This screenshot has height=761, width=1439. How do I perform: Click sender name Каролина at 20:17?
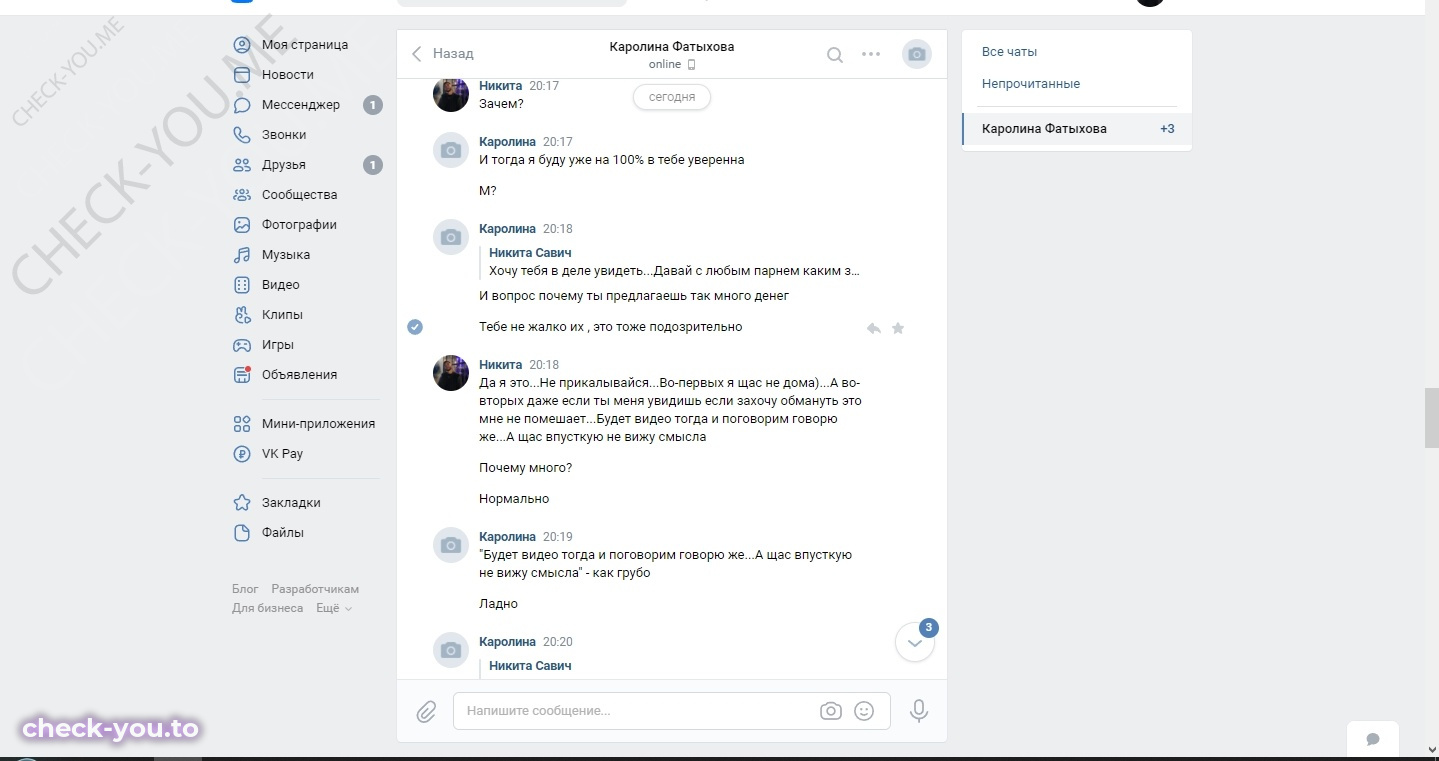click(508, 142)
